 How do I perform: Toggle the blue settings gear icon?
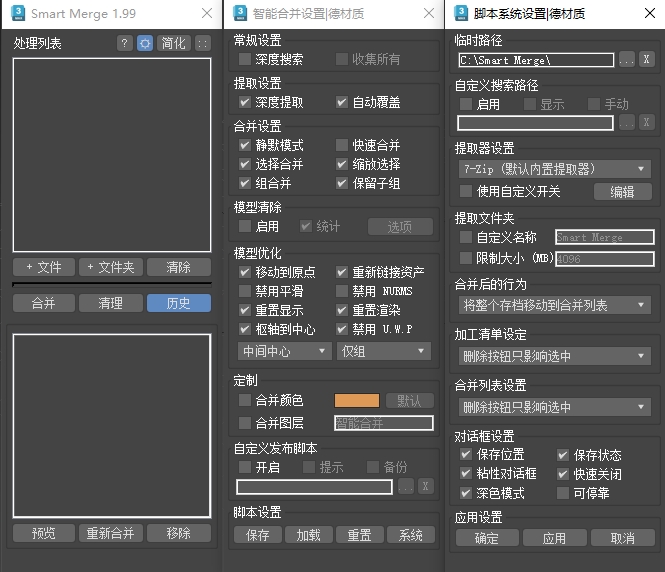pos(145,43)
